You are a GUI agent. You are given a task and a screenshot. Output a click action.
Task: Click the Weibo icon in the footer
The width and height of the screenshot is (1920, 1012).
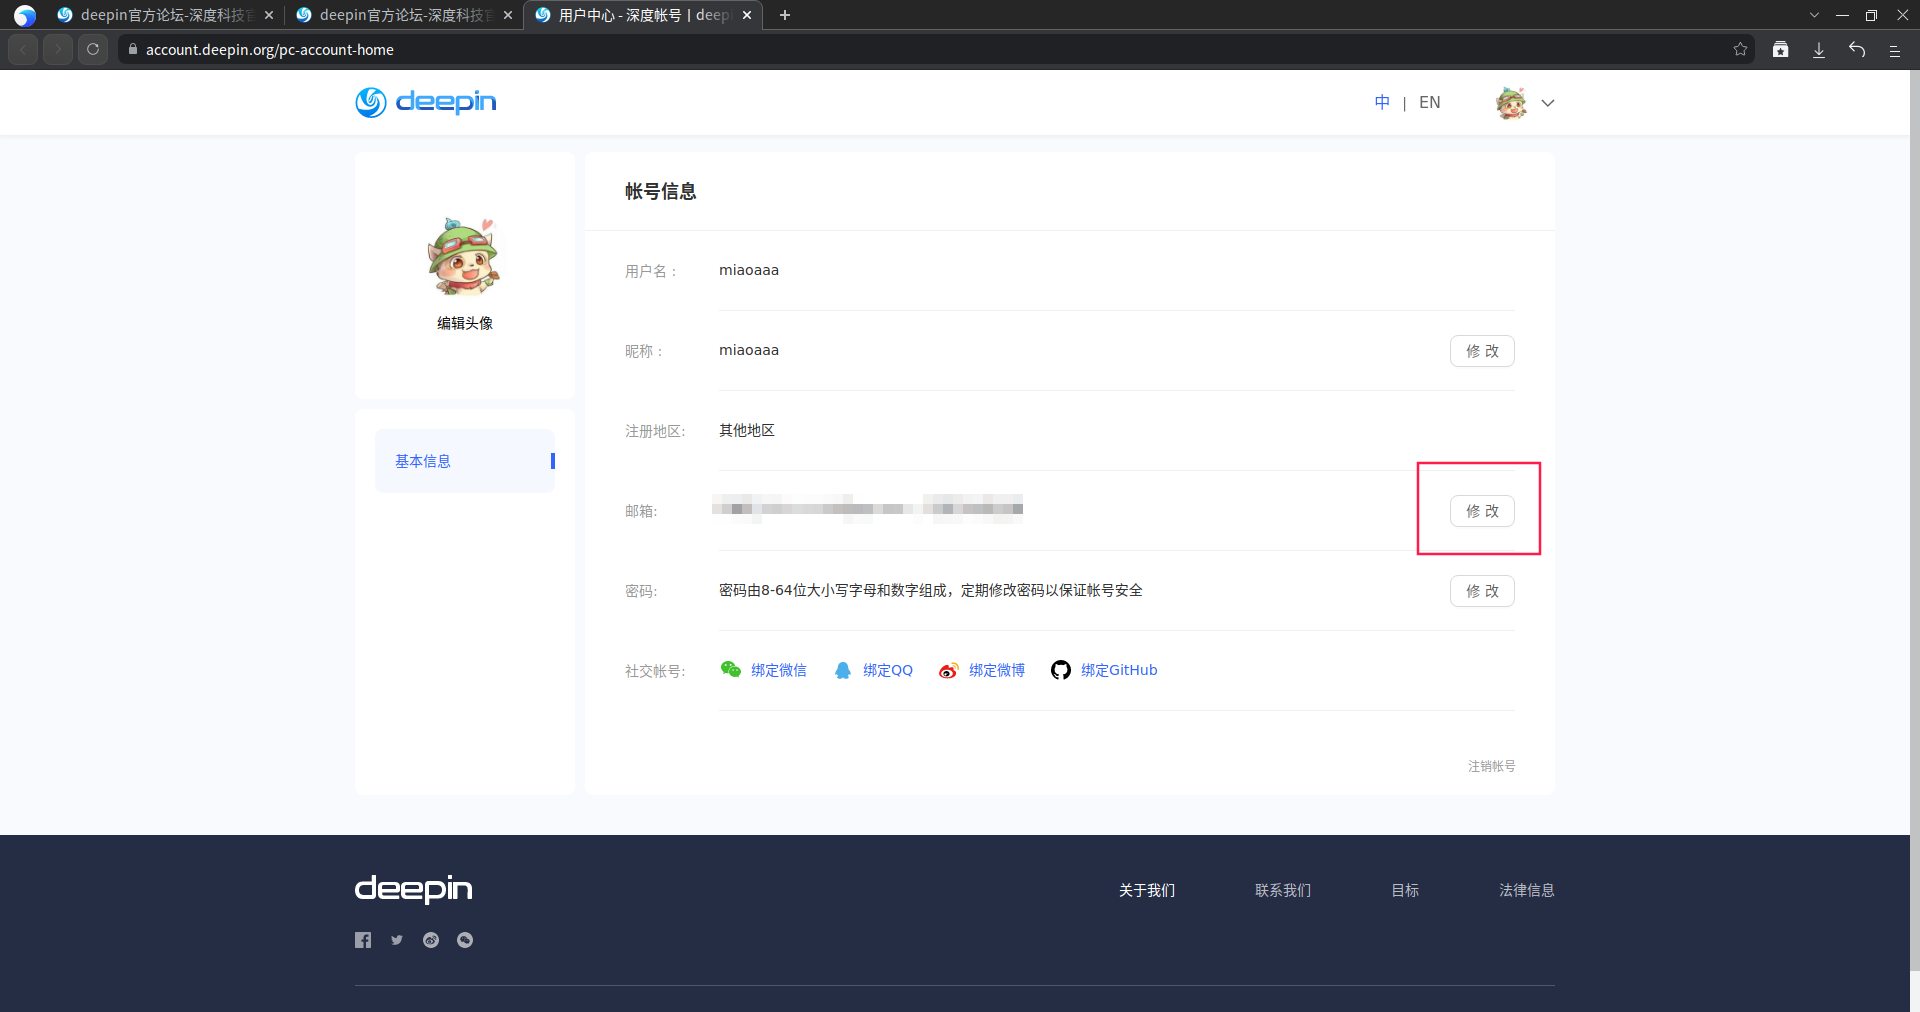(x=431, y=940)
